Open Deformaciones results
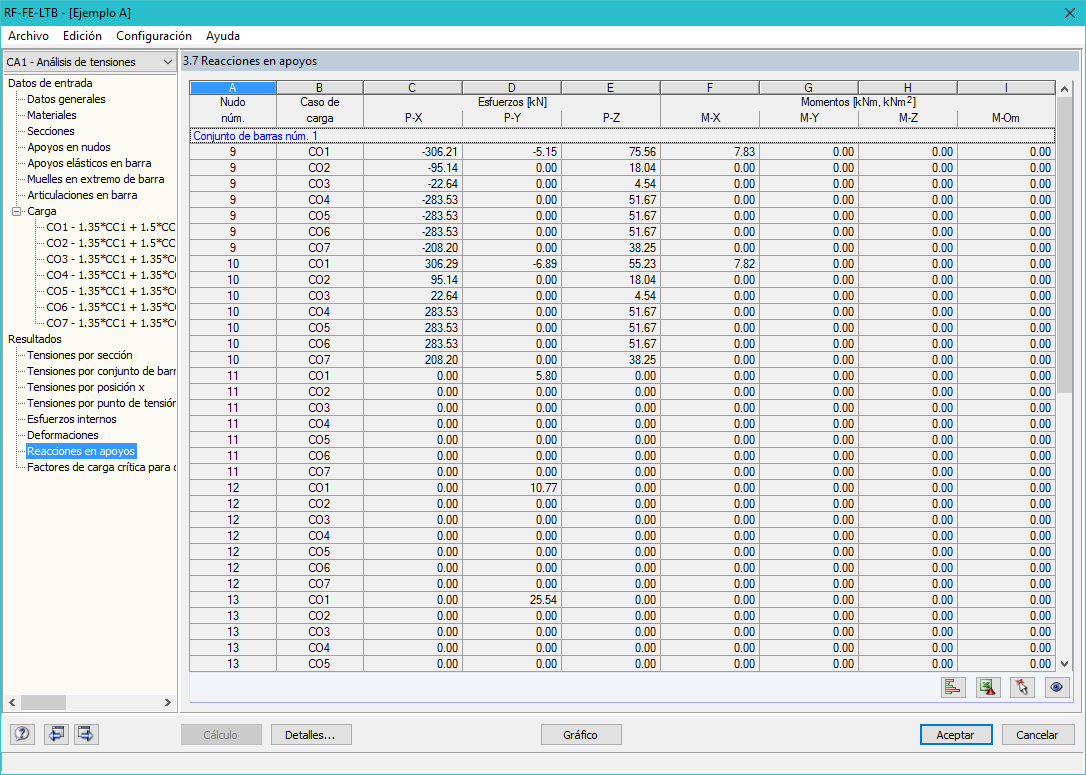The height and width of the screenshot is (775, 1086). click(63, 435)
